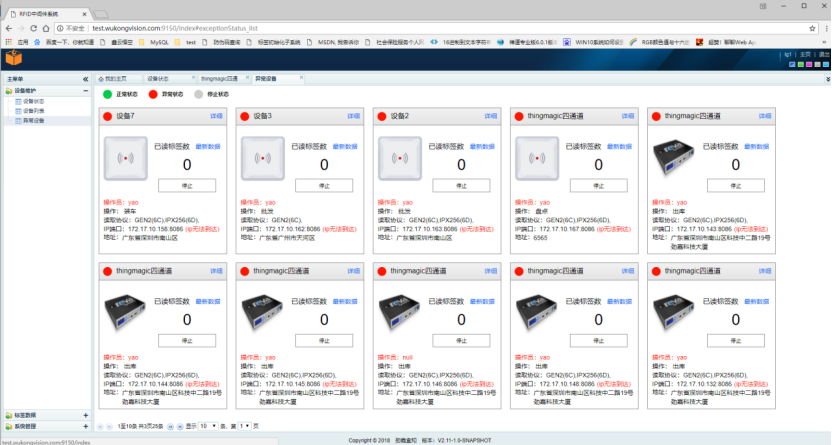
Task: Open 详细 details for 设备2
Action: click(x=491, y=116)
